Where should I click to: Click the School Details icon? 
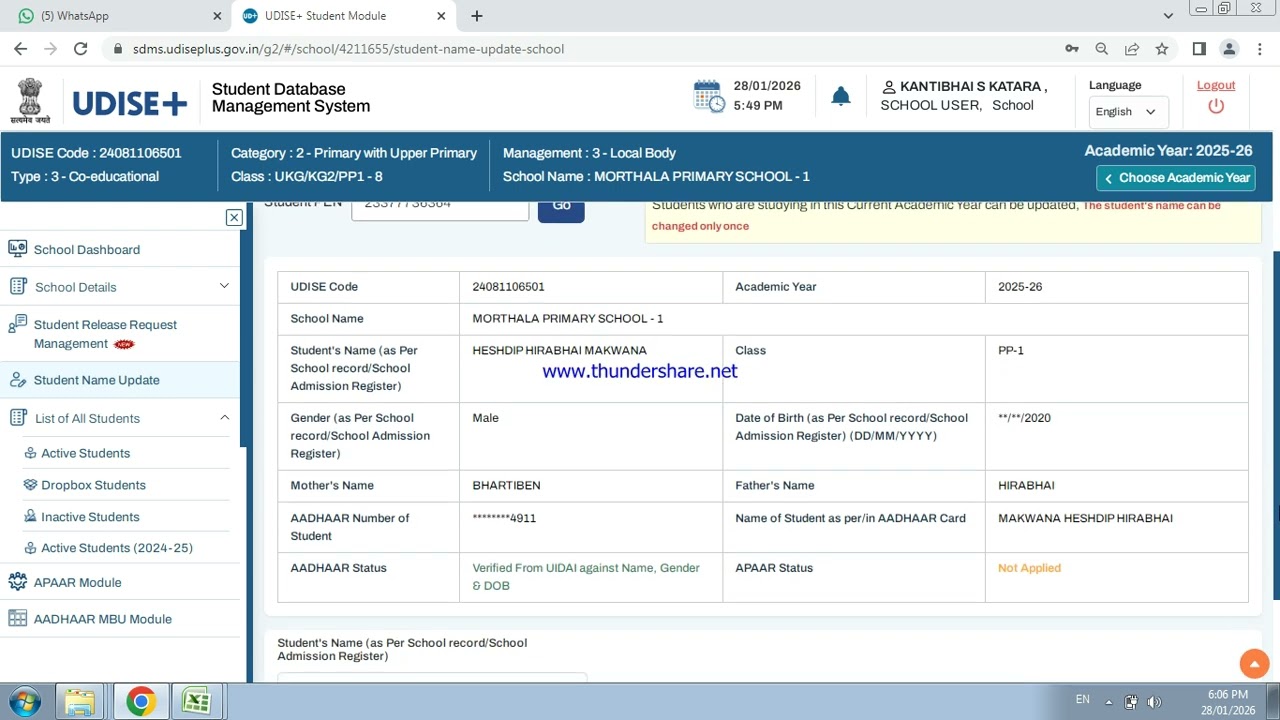click(18, 286)
